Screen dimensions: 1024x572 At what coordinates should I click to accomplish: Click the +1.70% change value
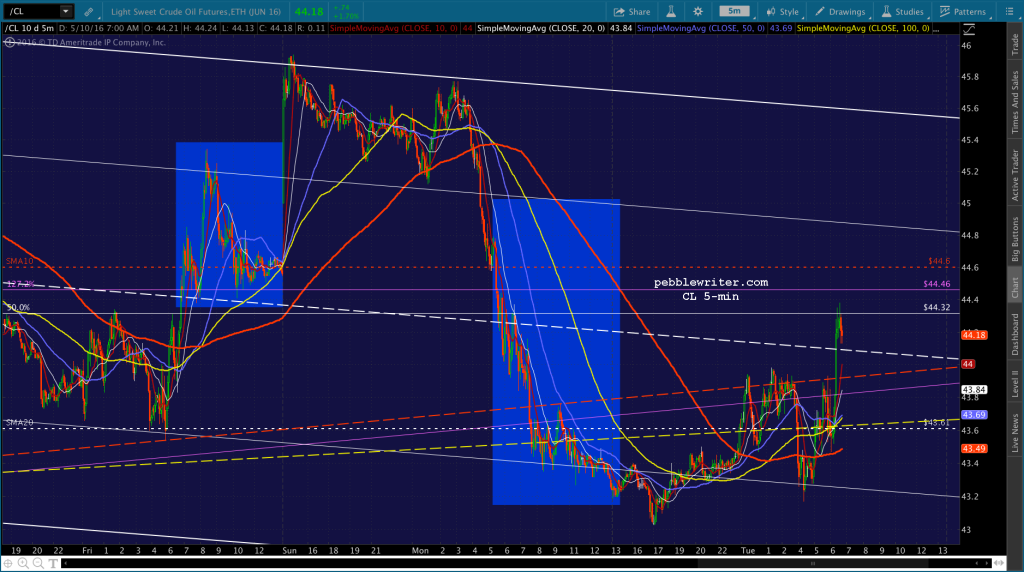click(346, 16)
